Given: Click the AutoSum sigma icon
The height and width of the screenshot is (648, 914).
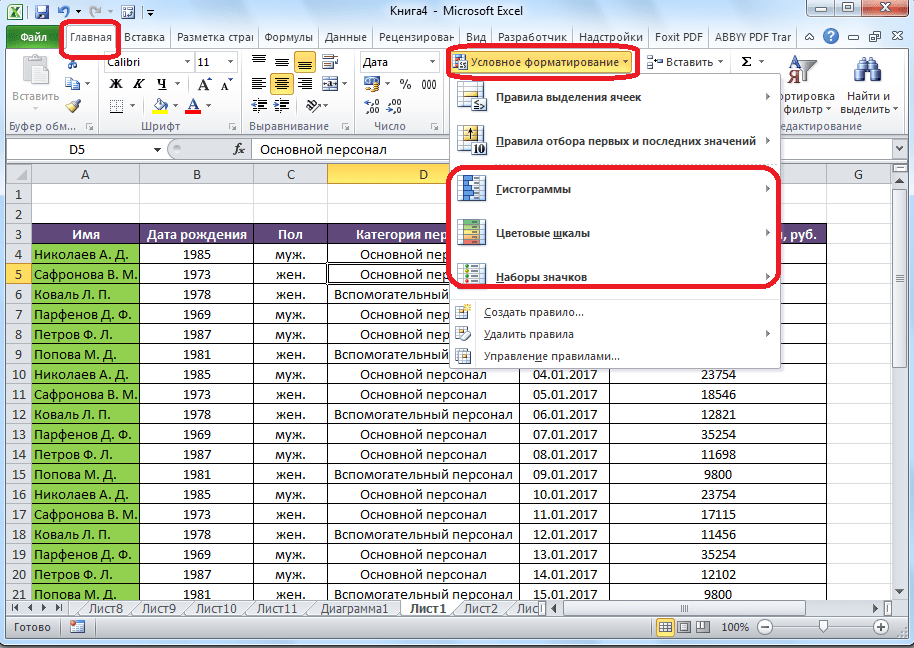Looking at the screenshot, I should [x=747, y=62].
